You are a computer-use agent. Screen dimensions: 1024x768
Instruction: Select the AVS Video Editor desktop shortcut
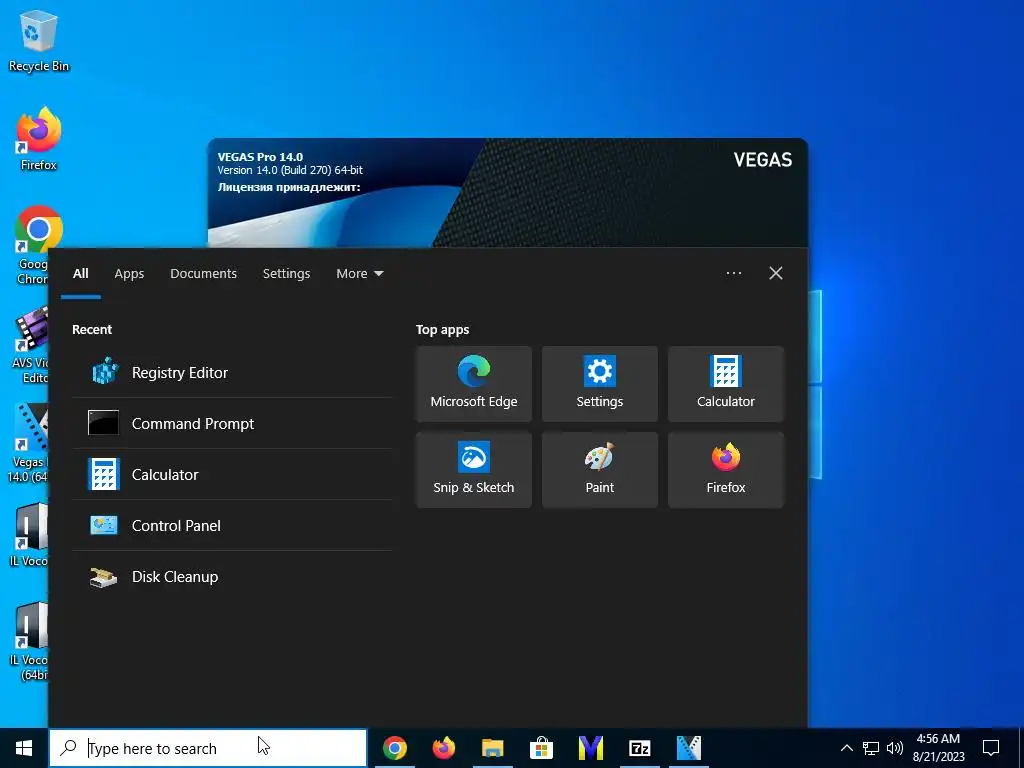coord(31,345)
